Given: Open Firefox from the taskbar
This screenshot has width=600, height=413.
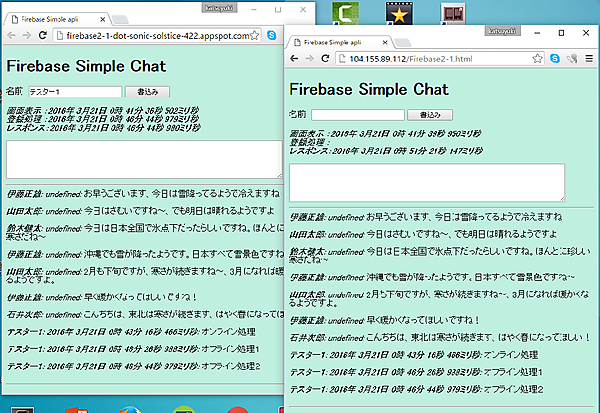Looking at the screenshot, I should click(130, 410).
